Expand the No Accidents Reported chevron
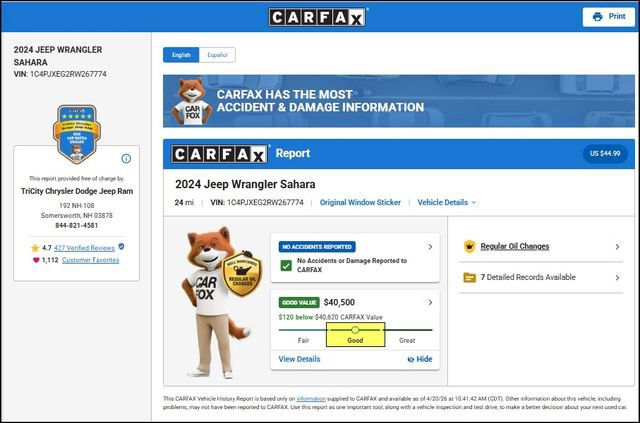 (x=430, y=247)
